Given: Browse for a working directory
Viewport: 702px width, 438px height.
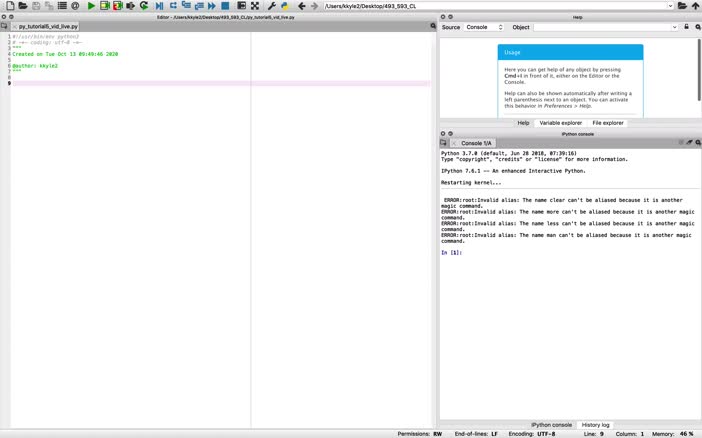Looking at the screenshot, I should pyautogui.click(x=682, y=6).
